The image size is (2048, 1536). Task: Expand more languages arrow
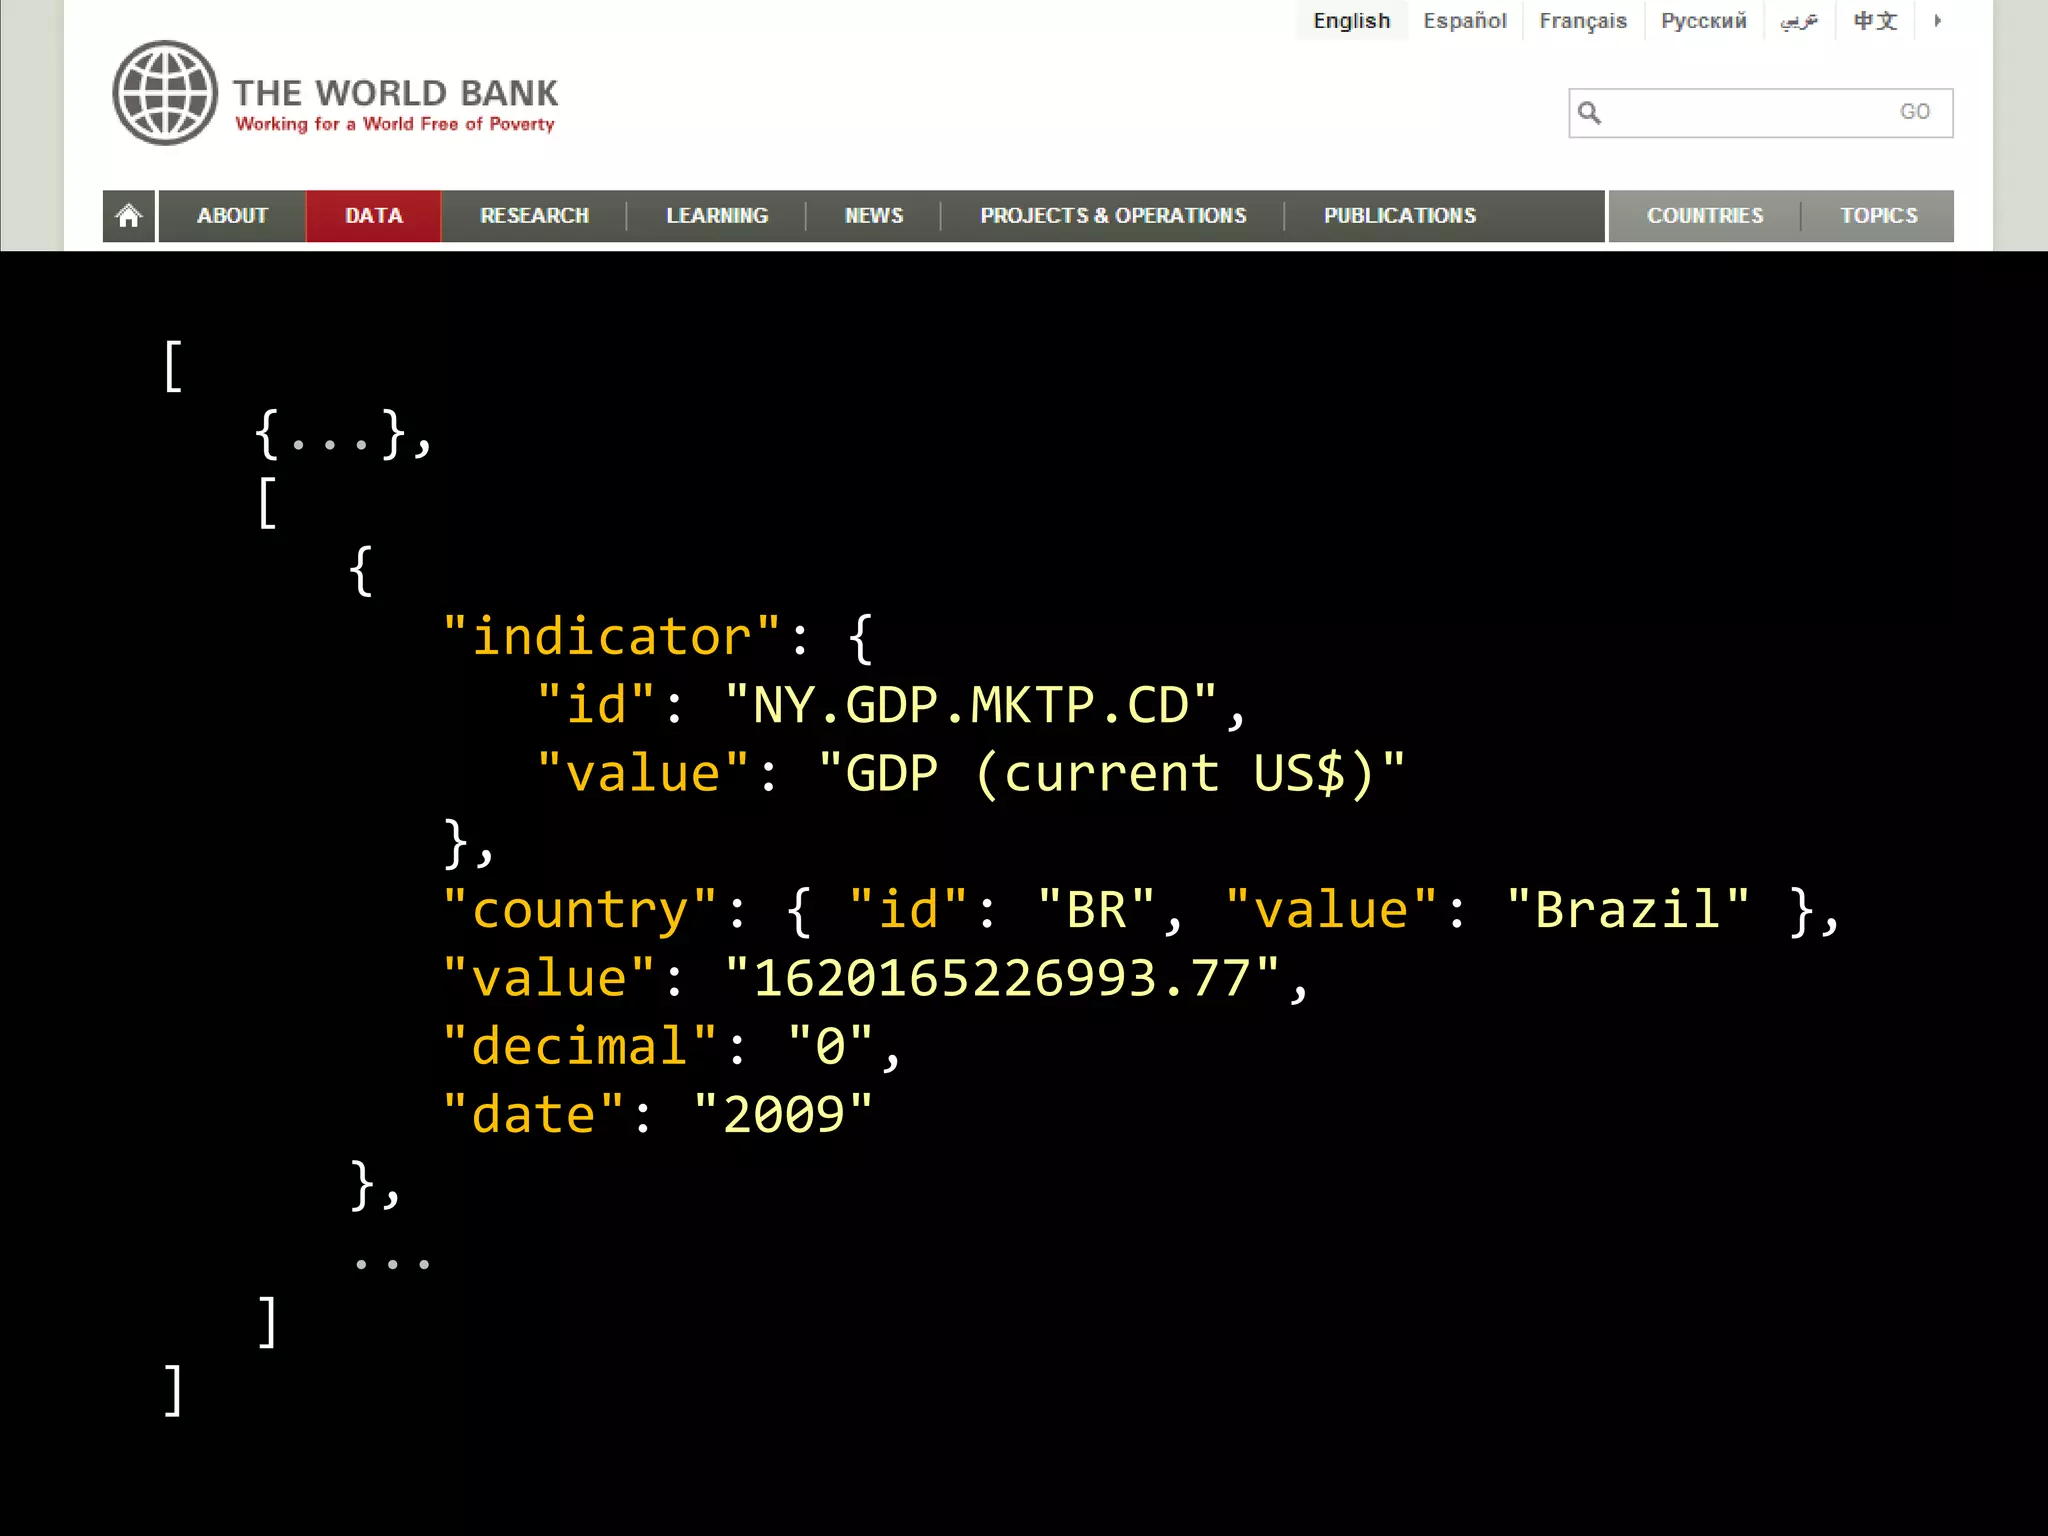(x=1937, y=20)
